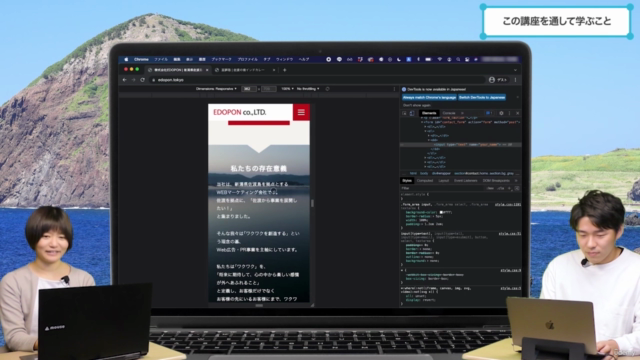Image resolution: width=640 pixels, height=360 pixels.
Task: Toggle the .cls class editor
Action: (x=500, y=188)
